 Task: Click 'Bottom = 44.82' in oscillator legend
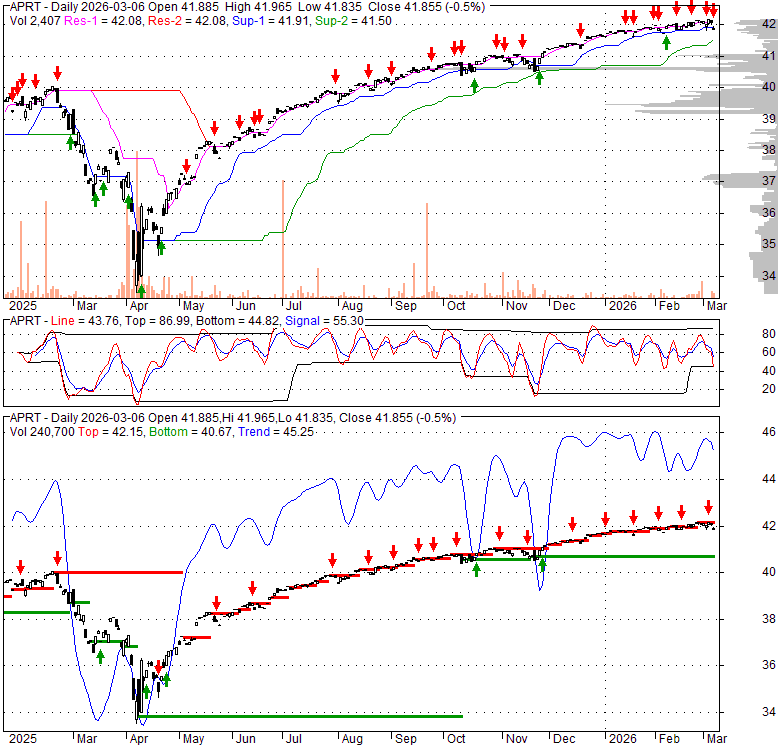click(238, 321)
